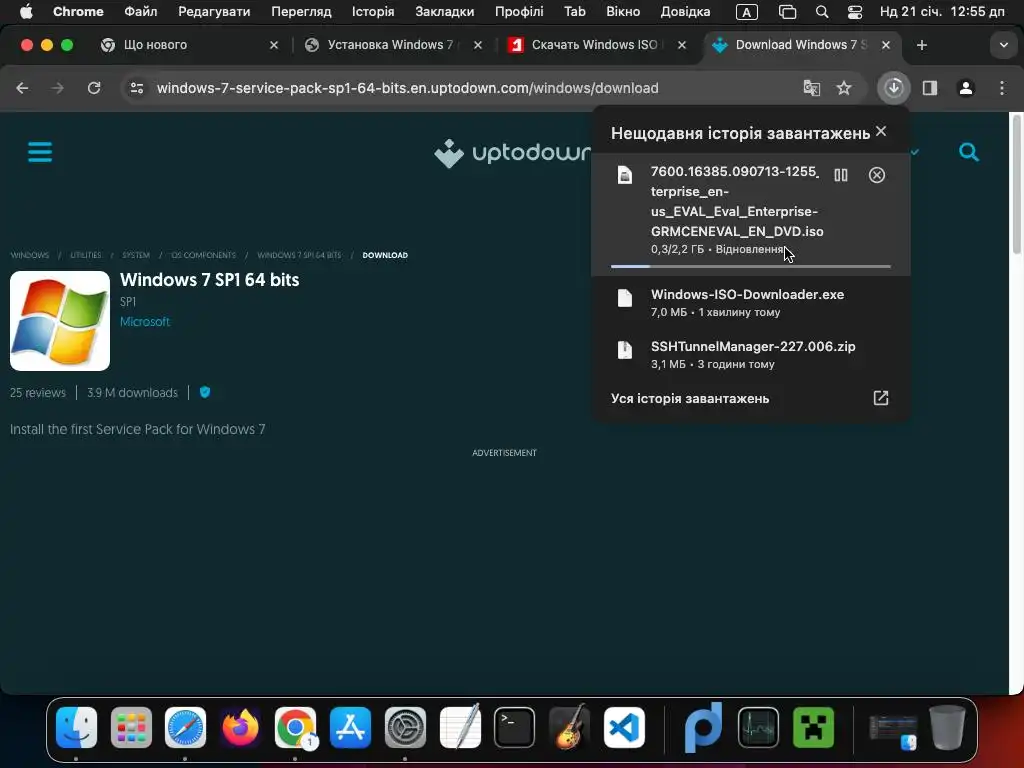Open Uptodown hamburger menu

pos(40,152)
